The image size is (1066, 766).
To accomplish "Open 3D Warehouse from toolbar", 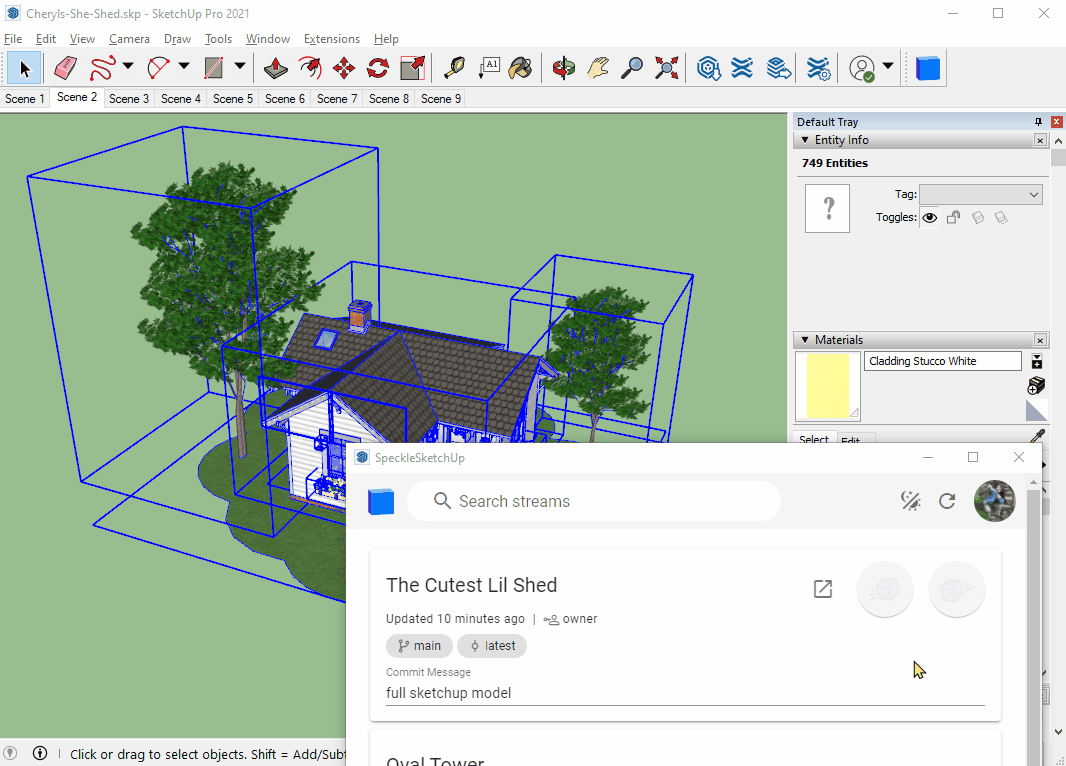I will click(708, 68).
